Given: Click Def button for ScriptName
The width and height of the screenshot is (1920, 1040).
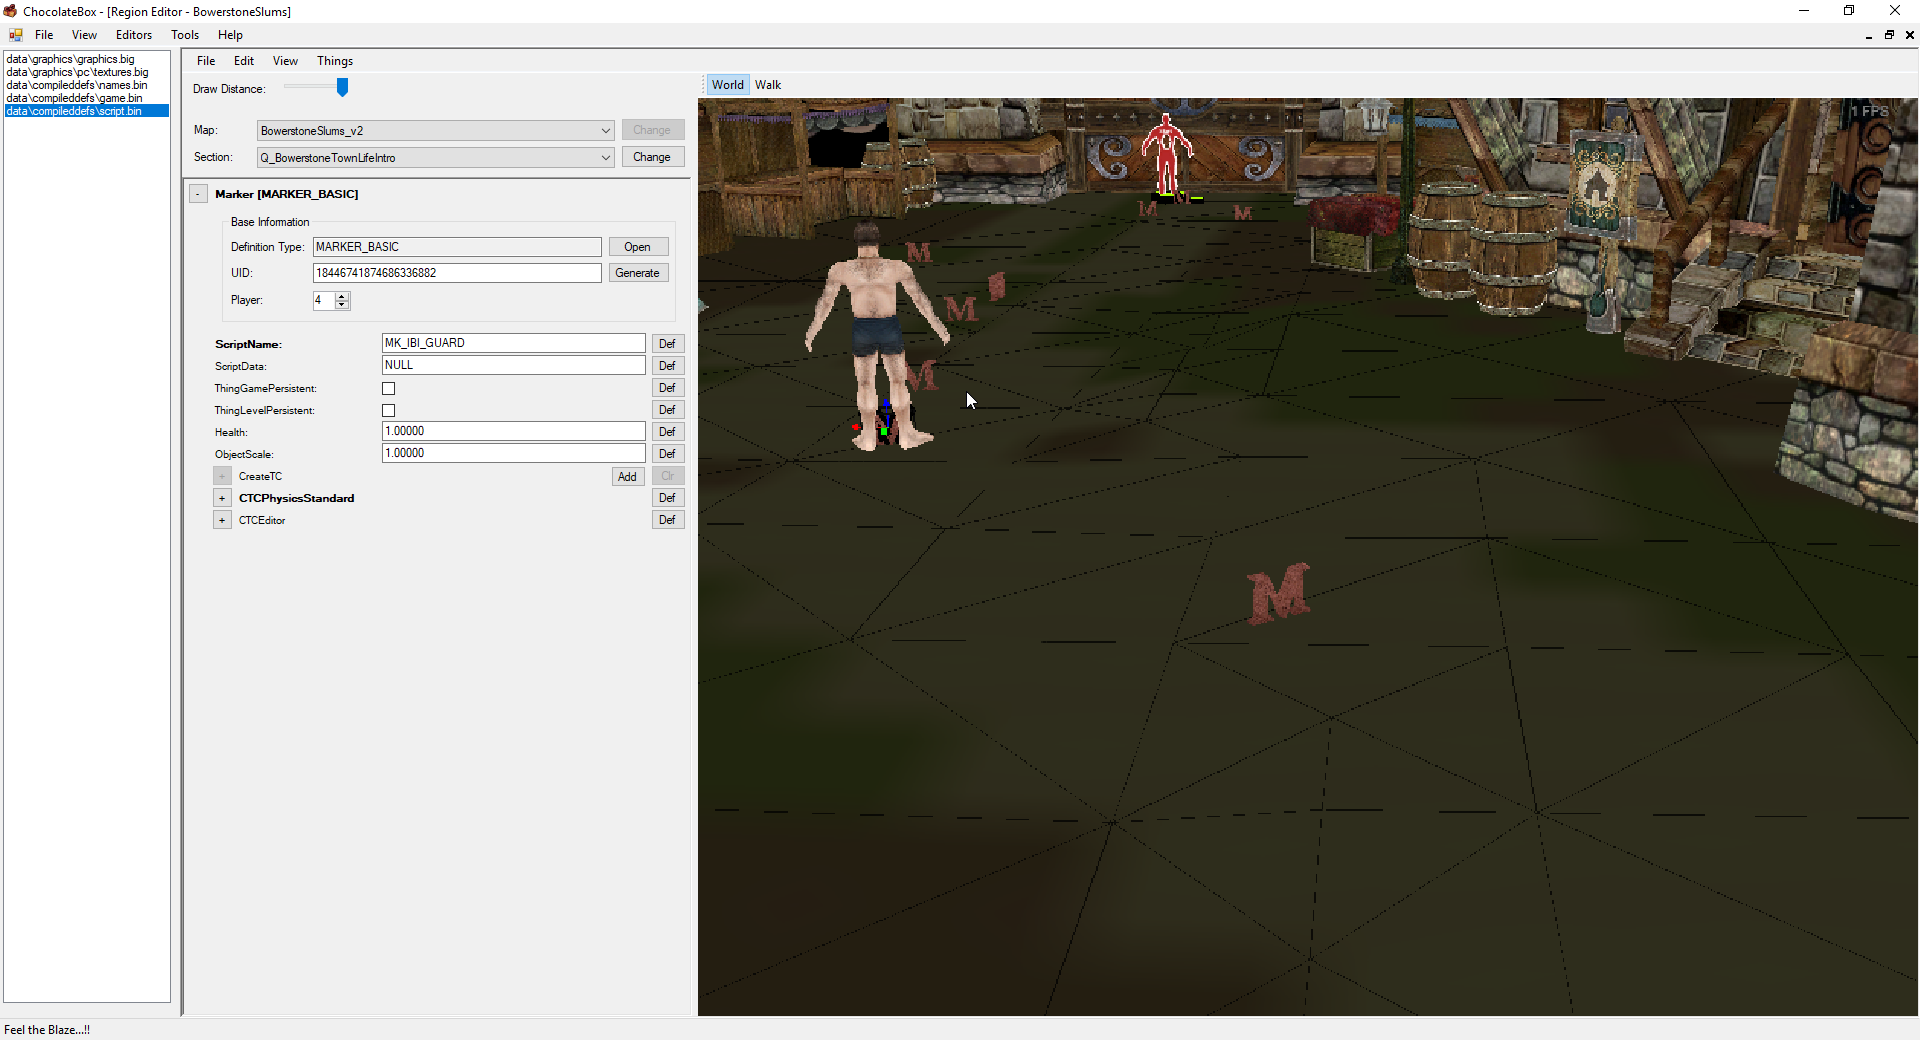Looking at the screenshot, I should pos(668,344).
